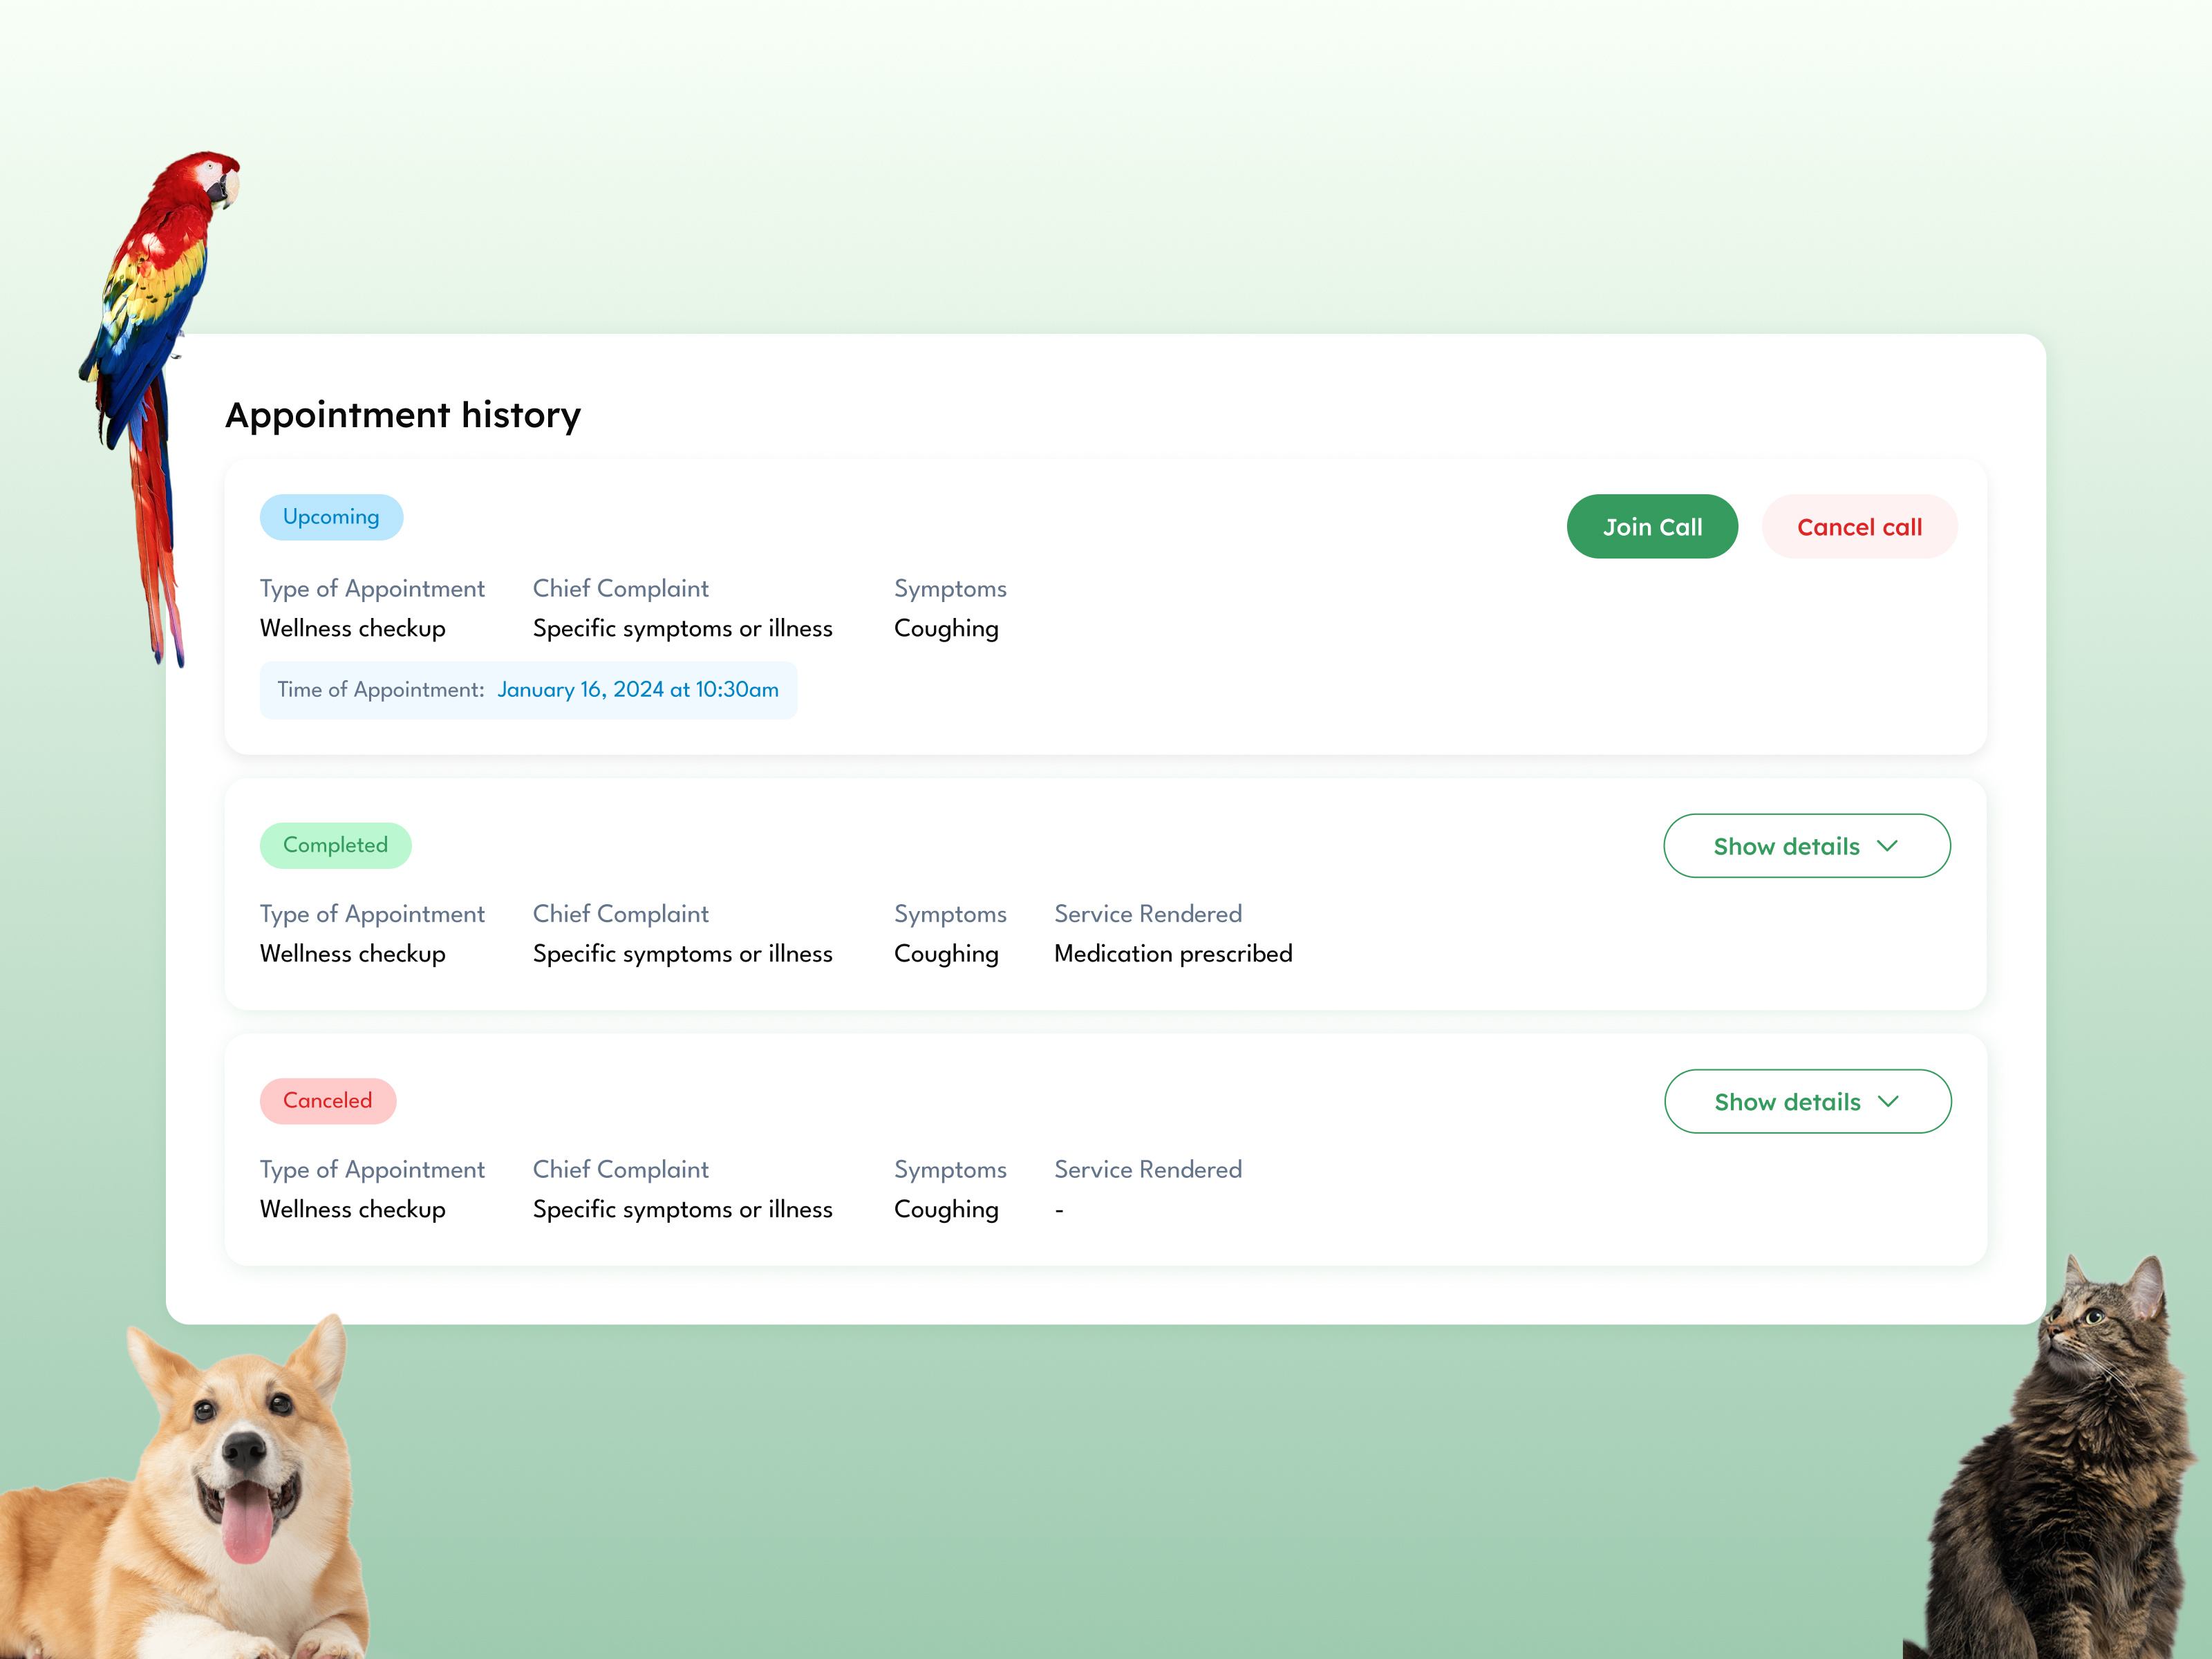The image size is (2212, 1659).
Task: Select the Canceled status badge
Action: point(328,1100)
